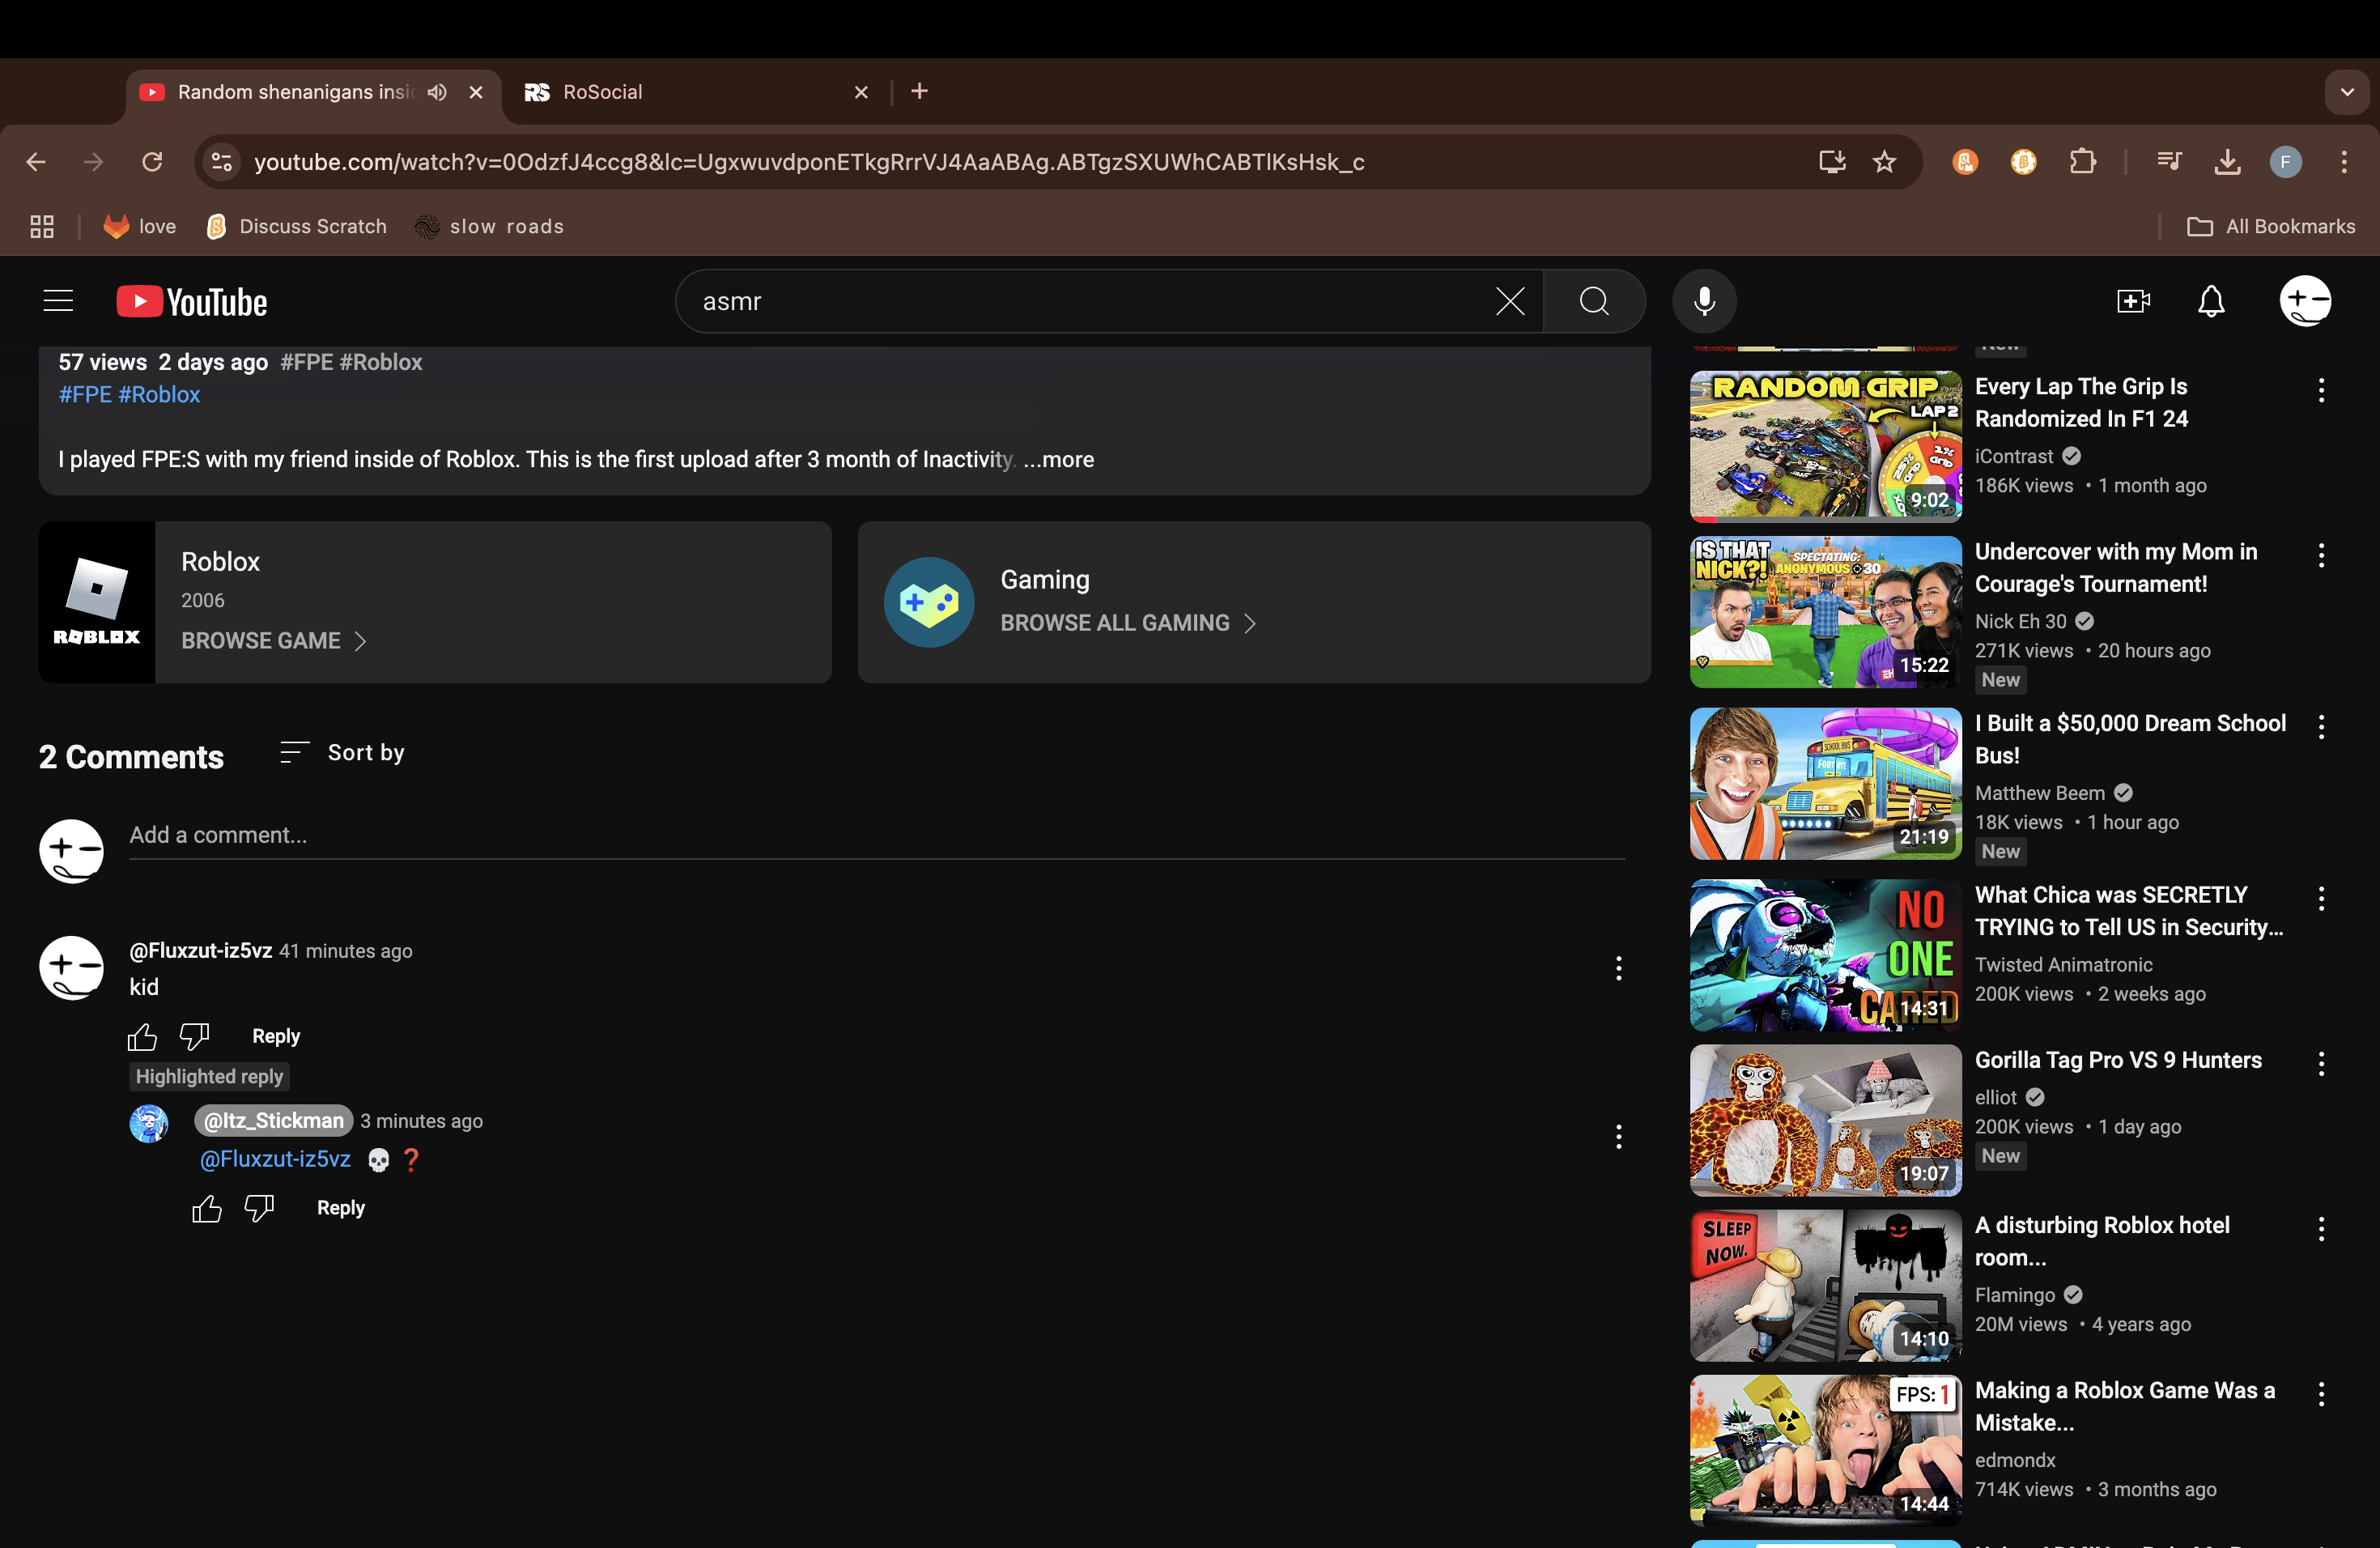This screenshot has height=1548, width=2380.
Task: Open action menu for @Itz_Stickman reply
Action: 1618,1137
